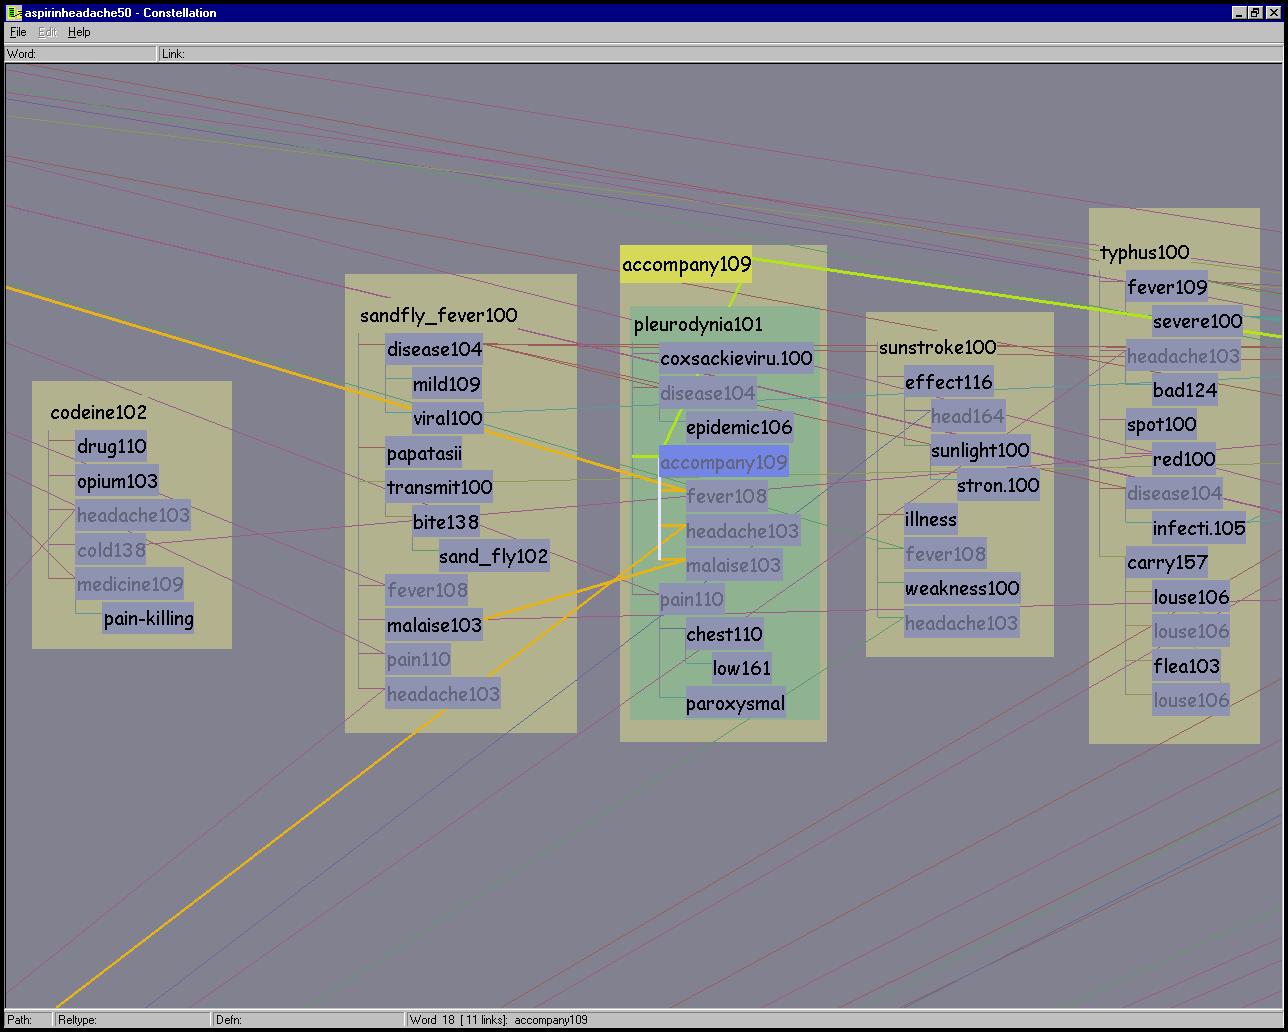This screenshot has height=1032, width=1288.
Task: Click the sandfly_fever100 heading
Action: pos(438,315)
